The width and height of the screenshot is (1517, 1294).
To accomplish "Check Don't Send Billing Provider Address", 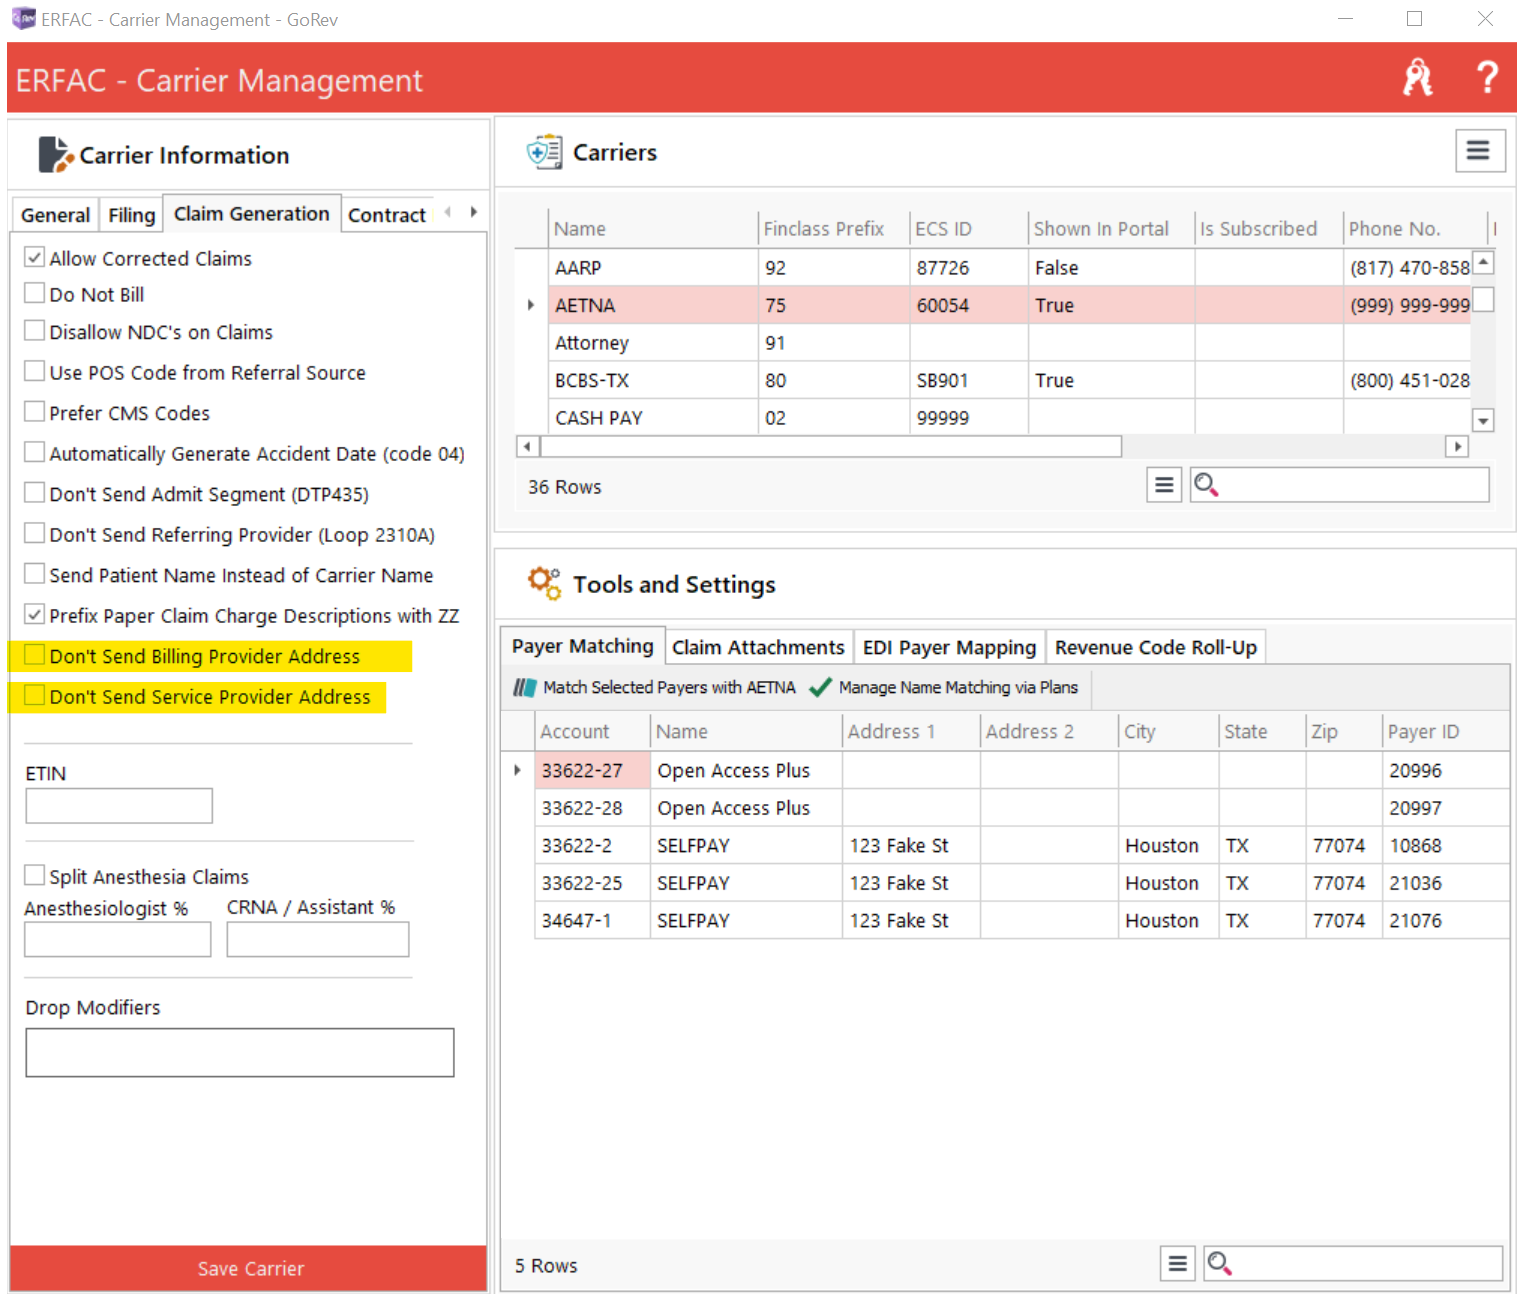I will (x=35, y=655).
